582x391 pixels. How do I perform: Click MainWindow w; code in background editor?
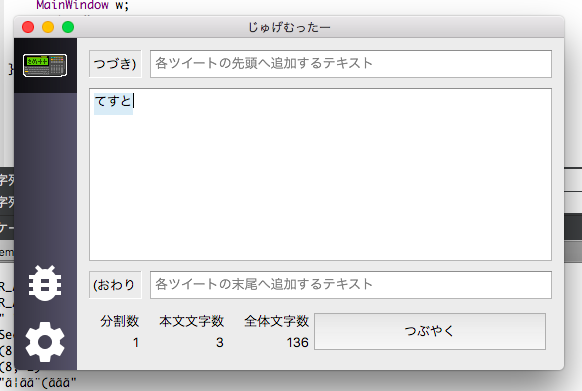click(x=82, y=5)
